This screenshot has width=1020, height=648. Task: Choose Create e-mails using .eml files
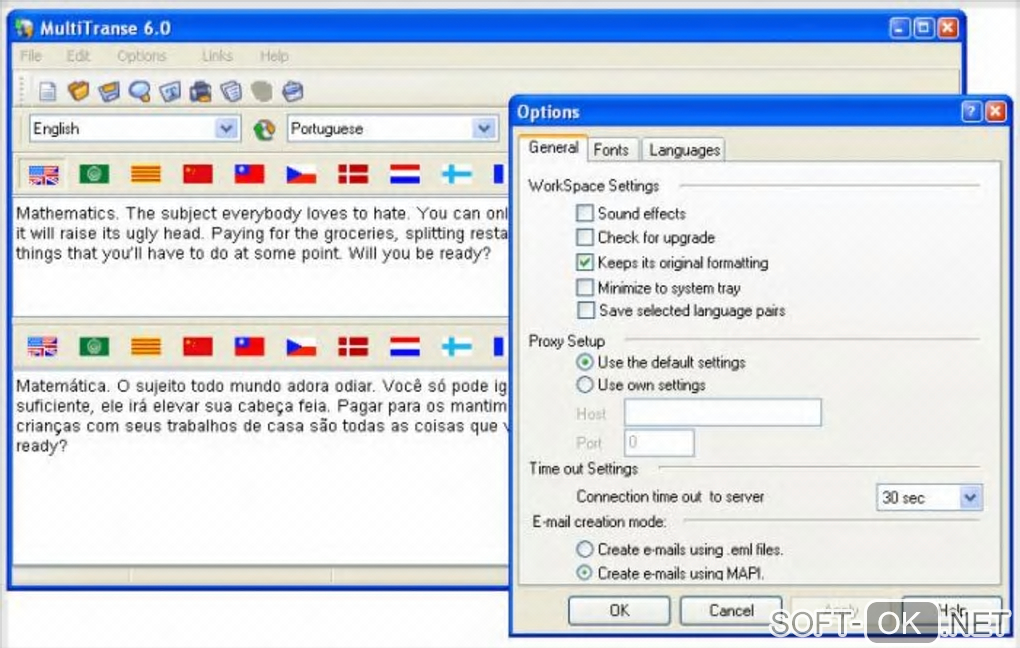coord(585,550)
